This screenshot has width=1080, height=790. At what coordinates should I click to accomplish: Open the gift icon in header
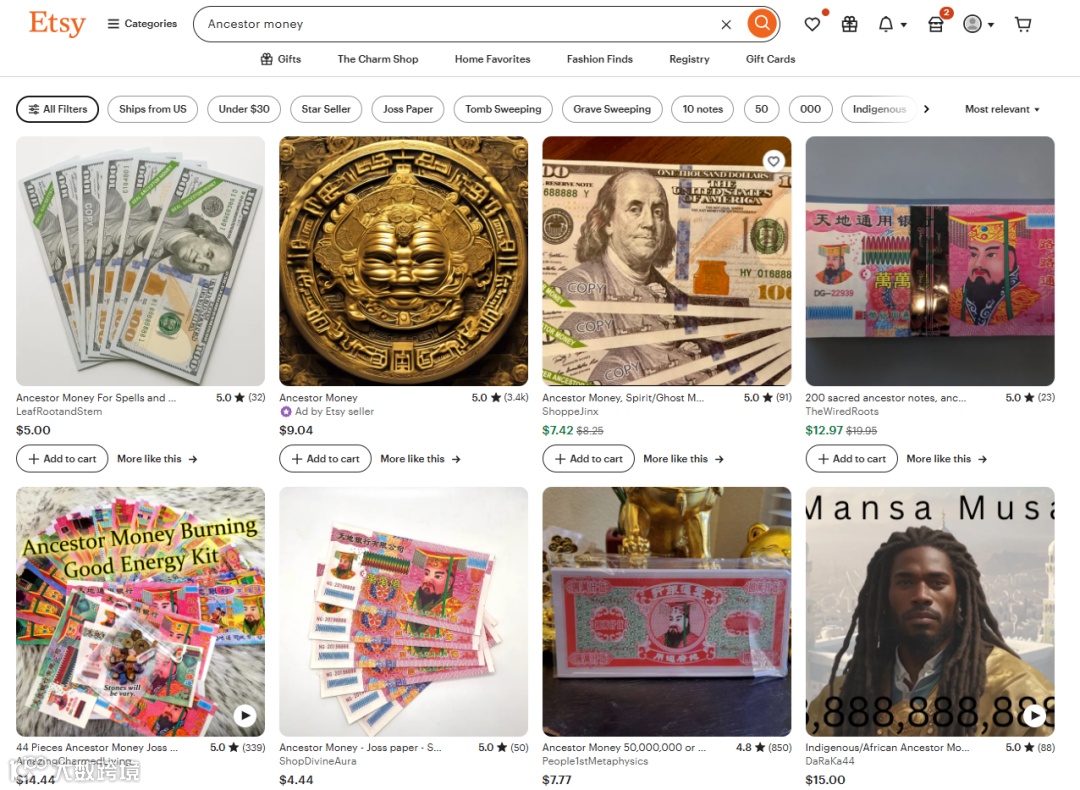850,24
